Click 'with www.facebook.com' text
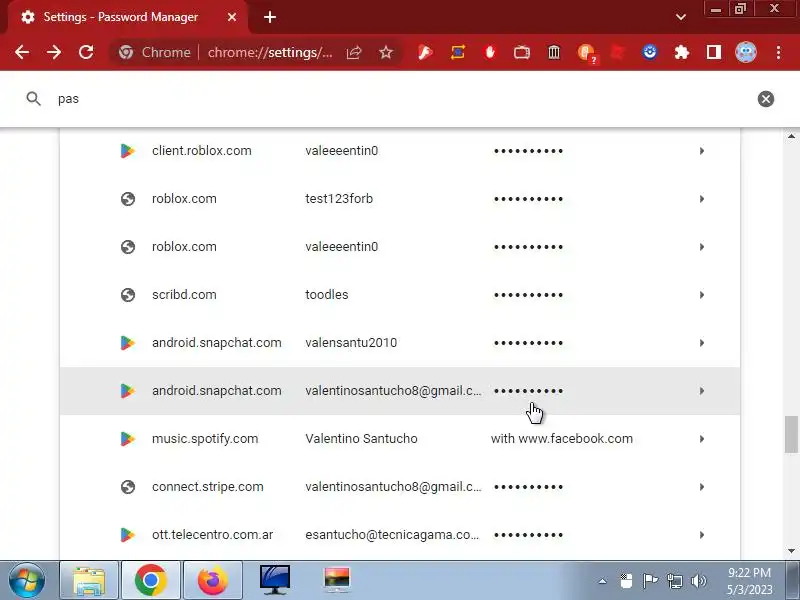 (562, 439)
